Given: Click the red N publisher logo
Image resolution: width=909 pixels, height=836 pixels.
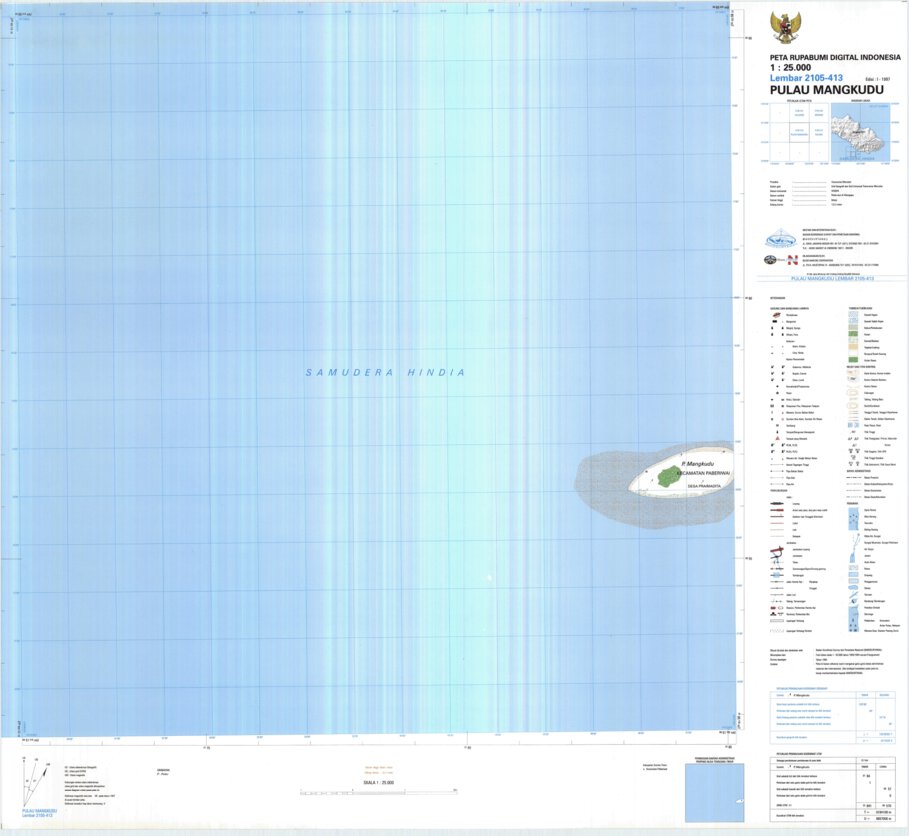Looking at the screenshot, I should pyautogui.click(x=793, y=259).
